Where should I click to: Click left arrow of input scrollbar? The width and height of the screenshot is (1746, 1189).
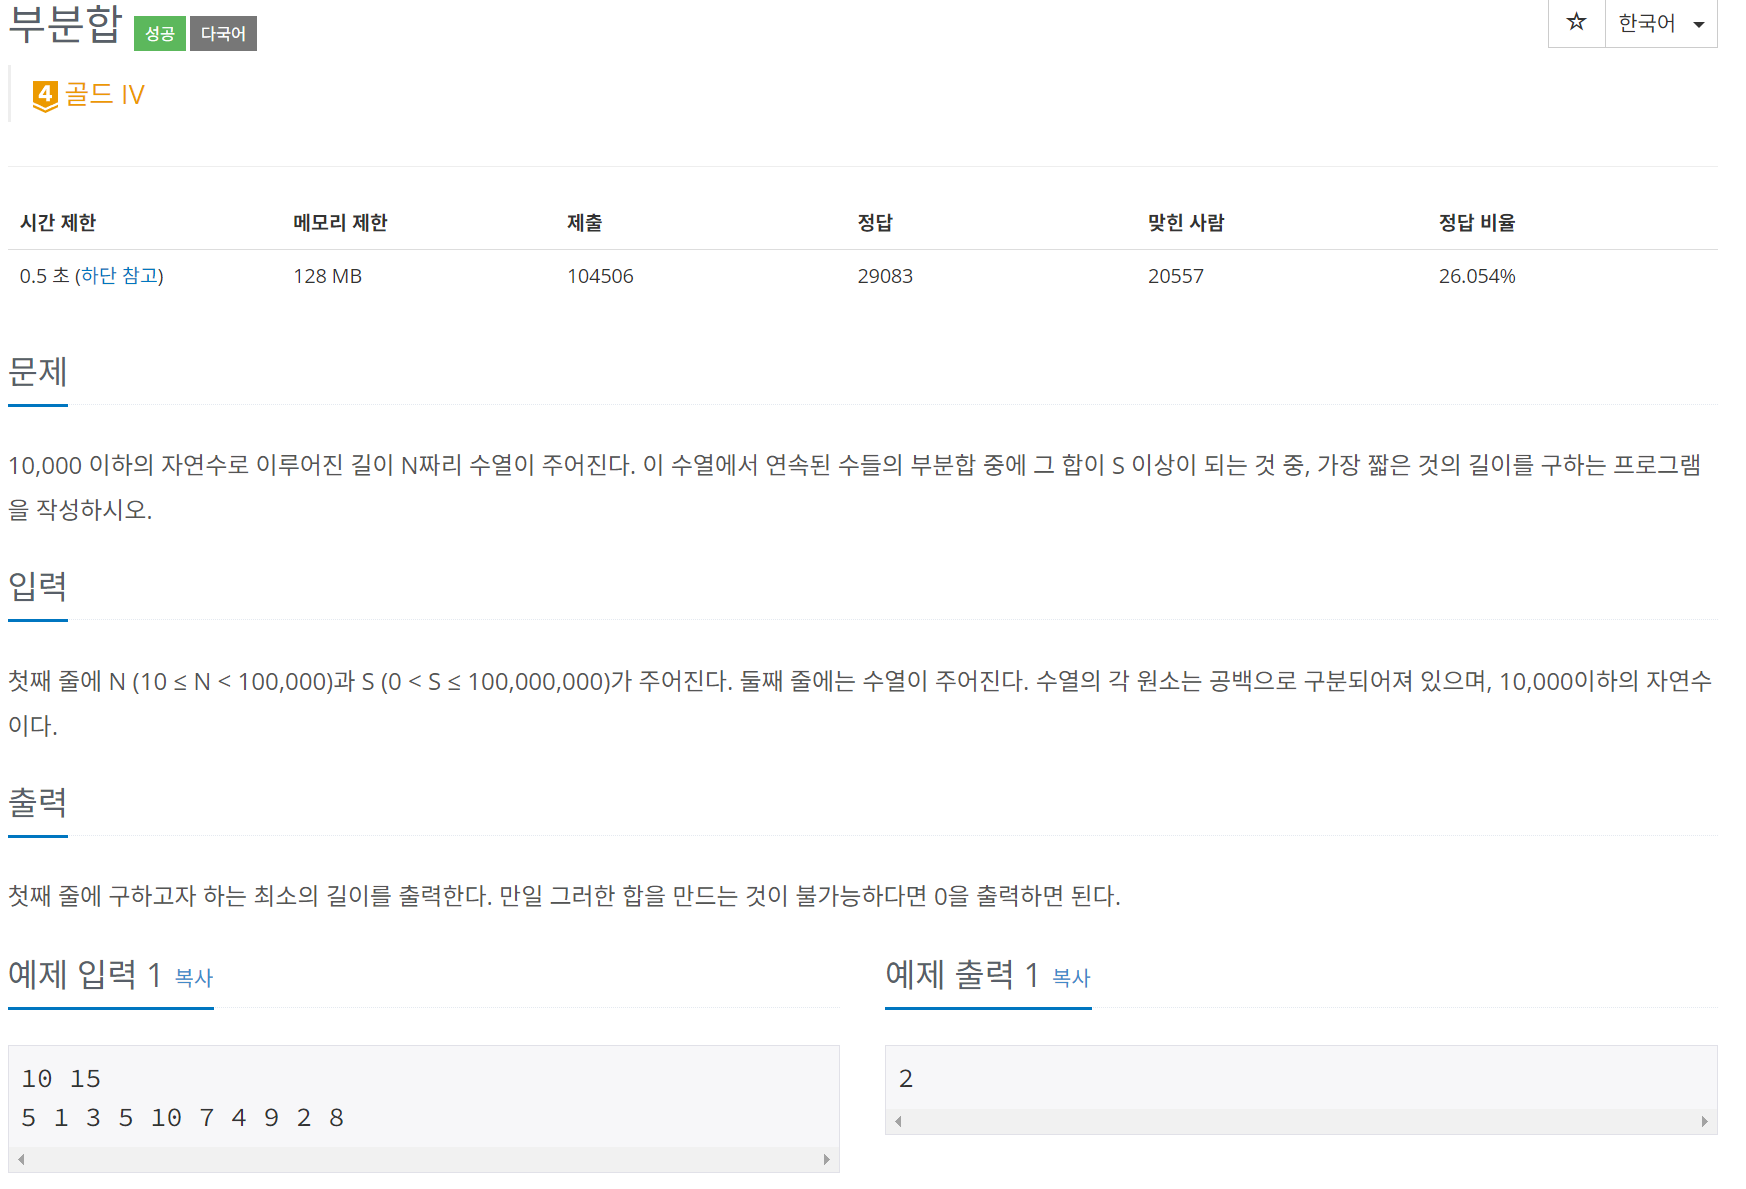[x=21, y=1160]
